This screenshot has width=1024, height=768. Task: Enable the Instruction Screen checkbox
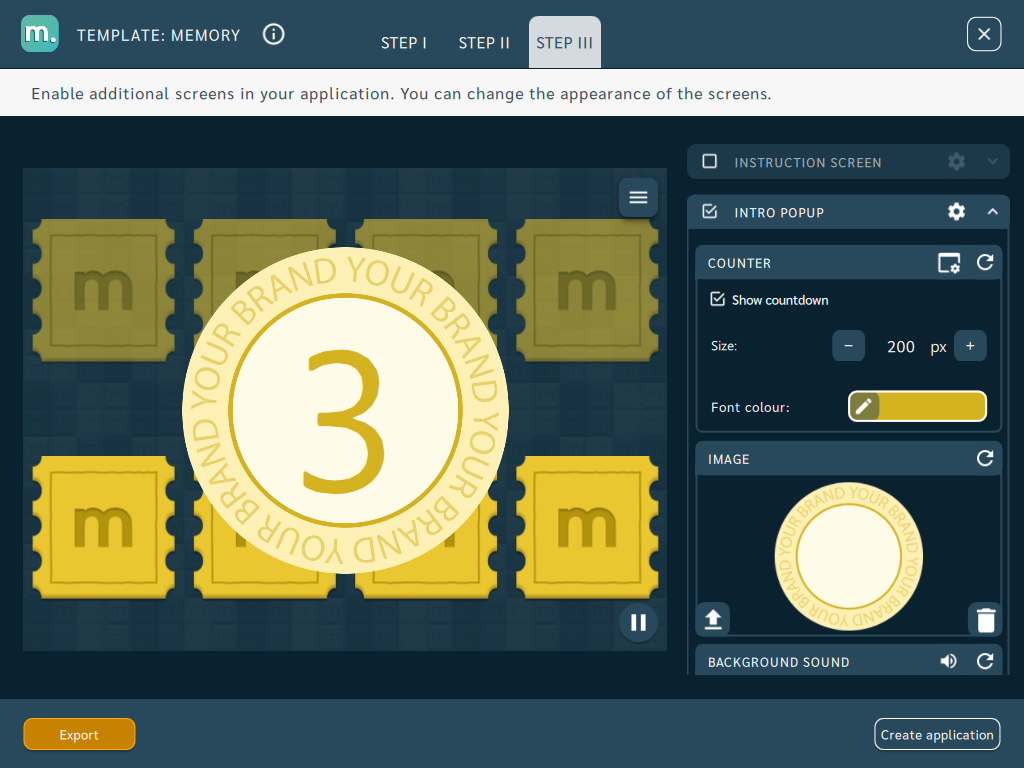click(709, 161)
